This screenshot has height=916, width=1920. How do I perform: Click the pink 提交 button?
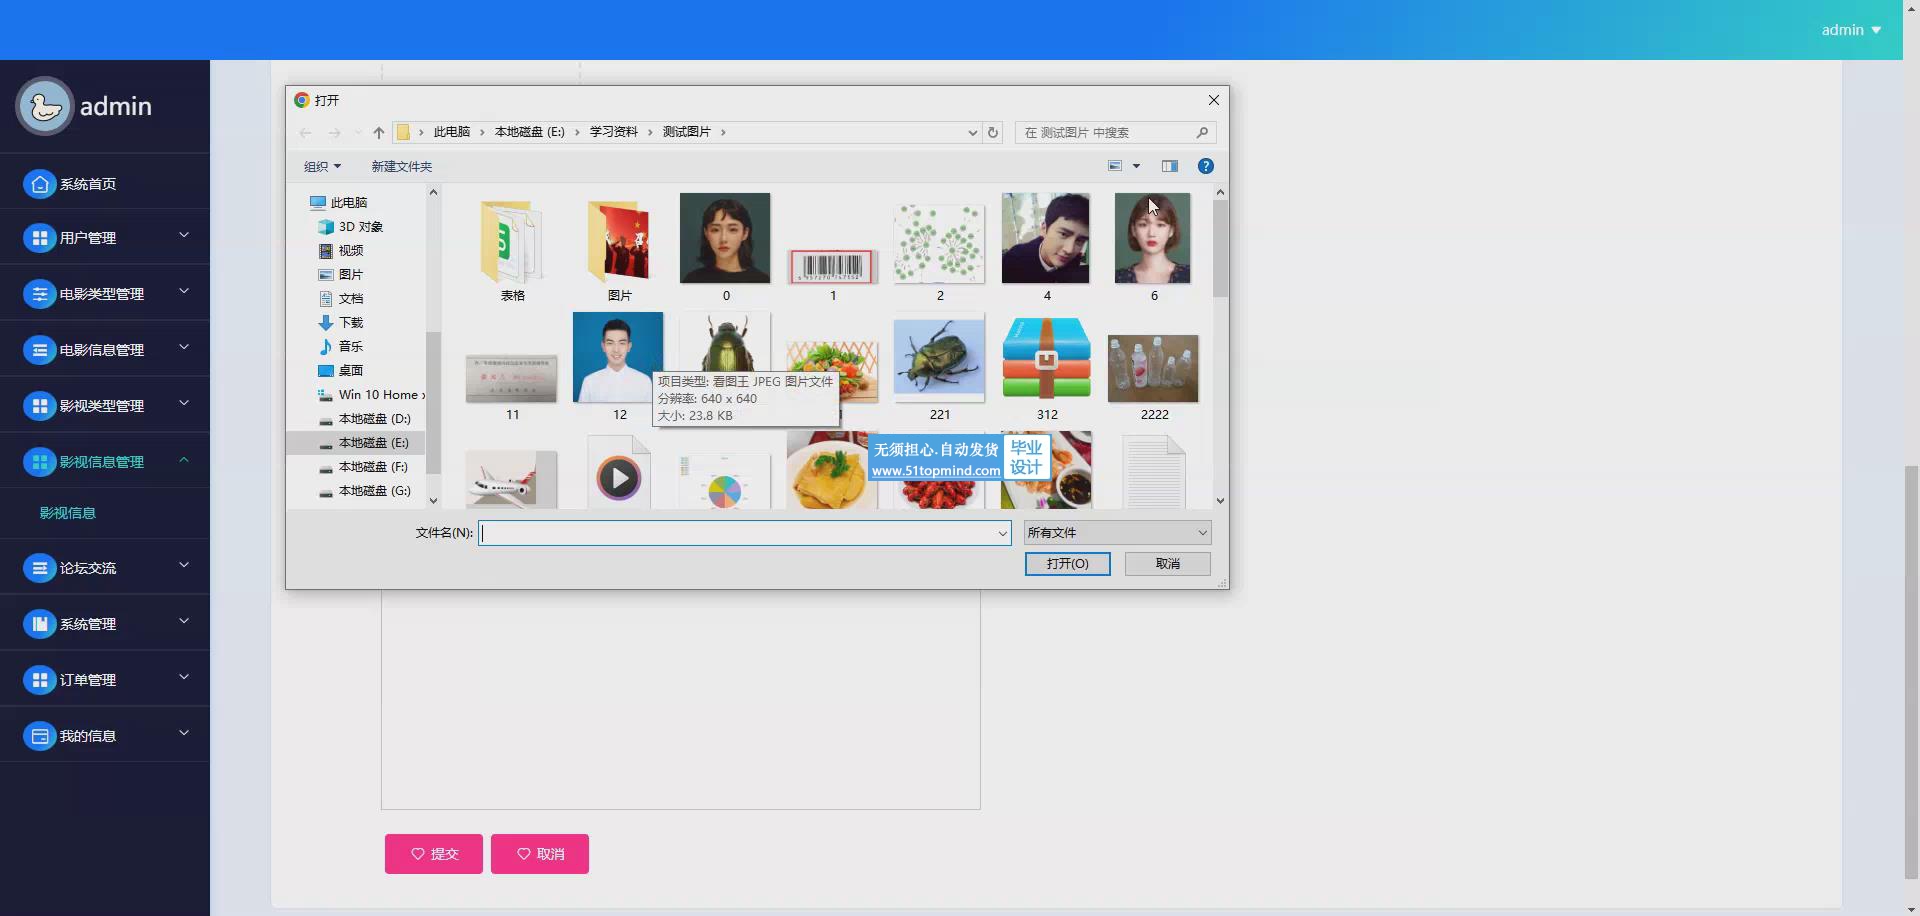coord(434,854)
